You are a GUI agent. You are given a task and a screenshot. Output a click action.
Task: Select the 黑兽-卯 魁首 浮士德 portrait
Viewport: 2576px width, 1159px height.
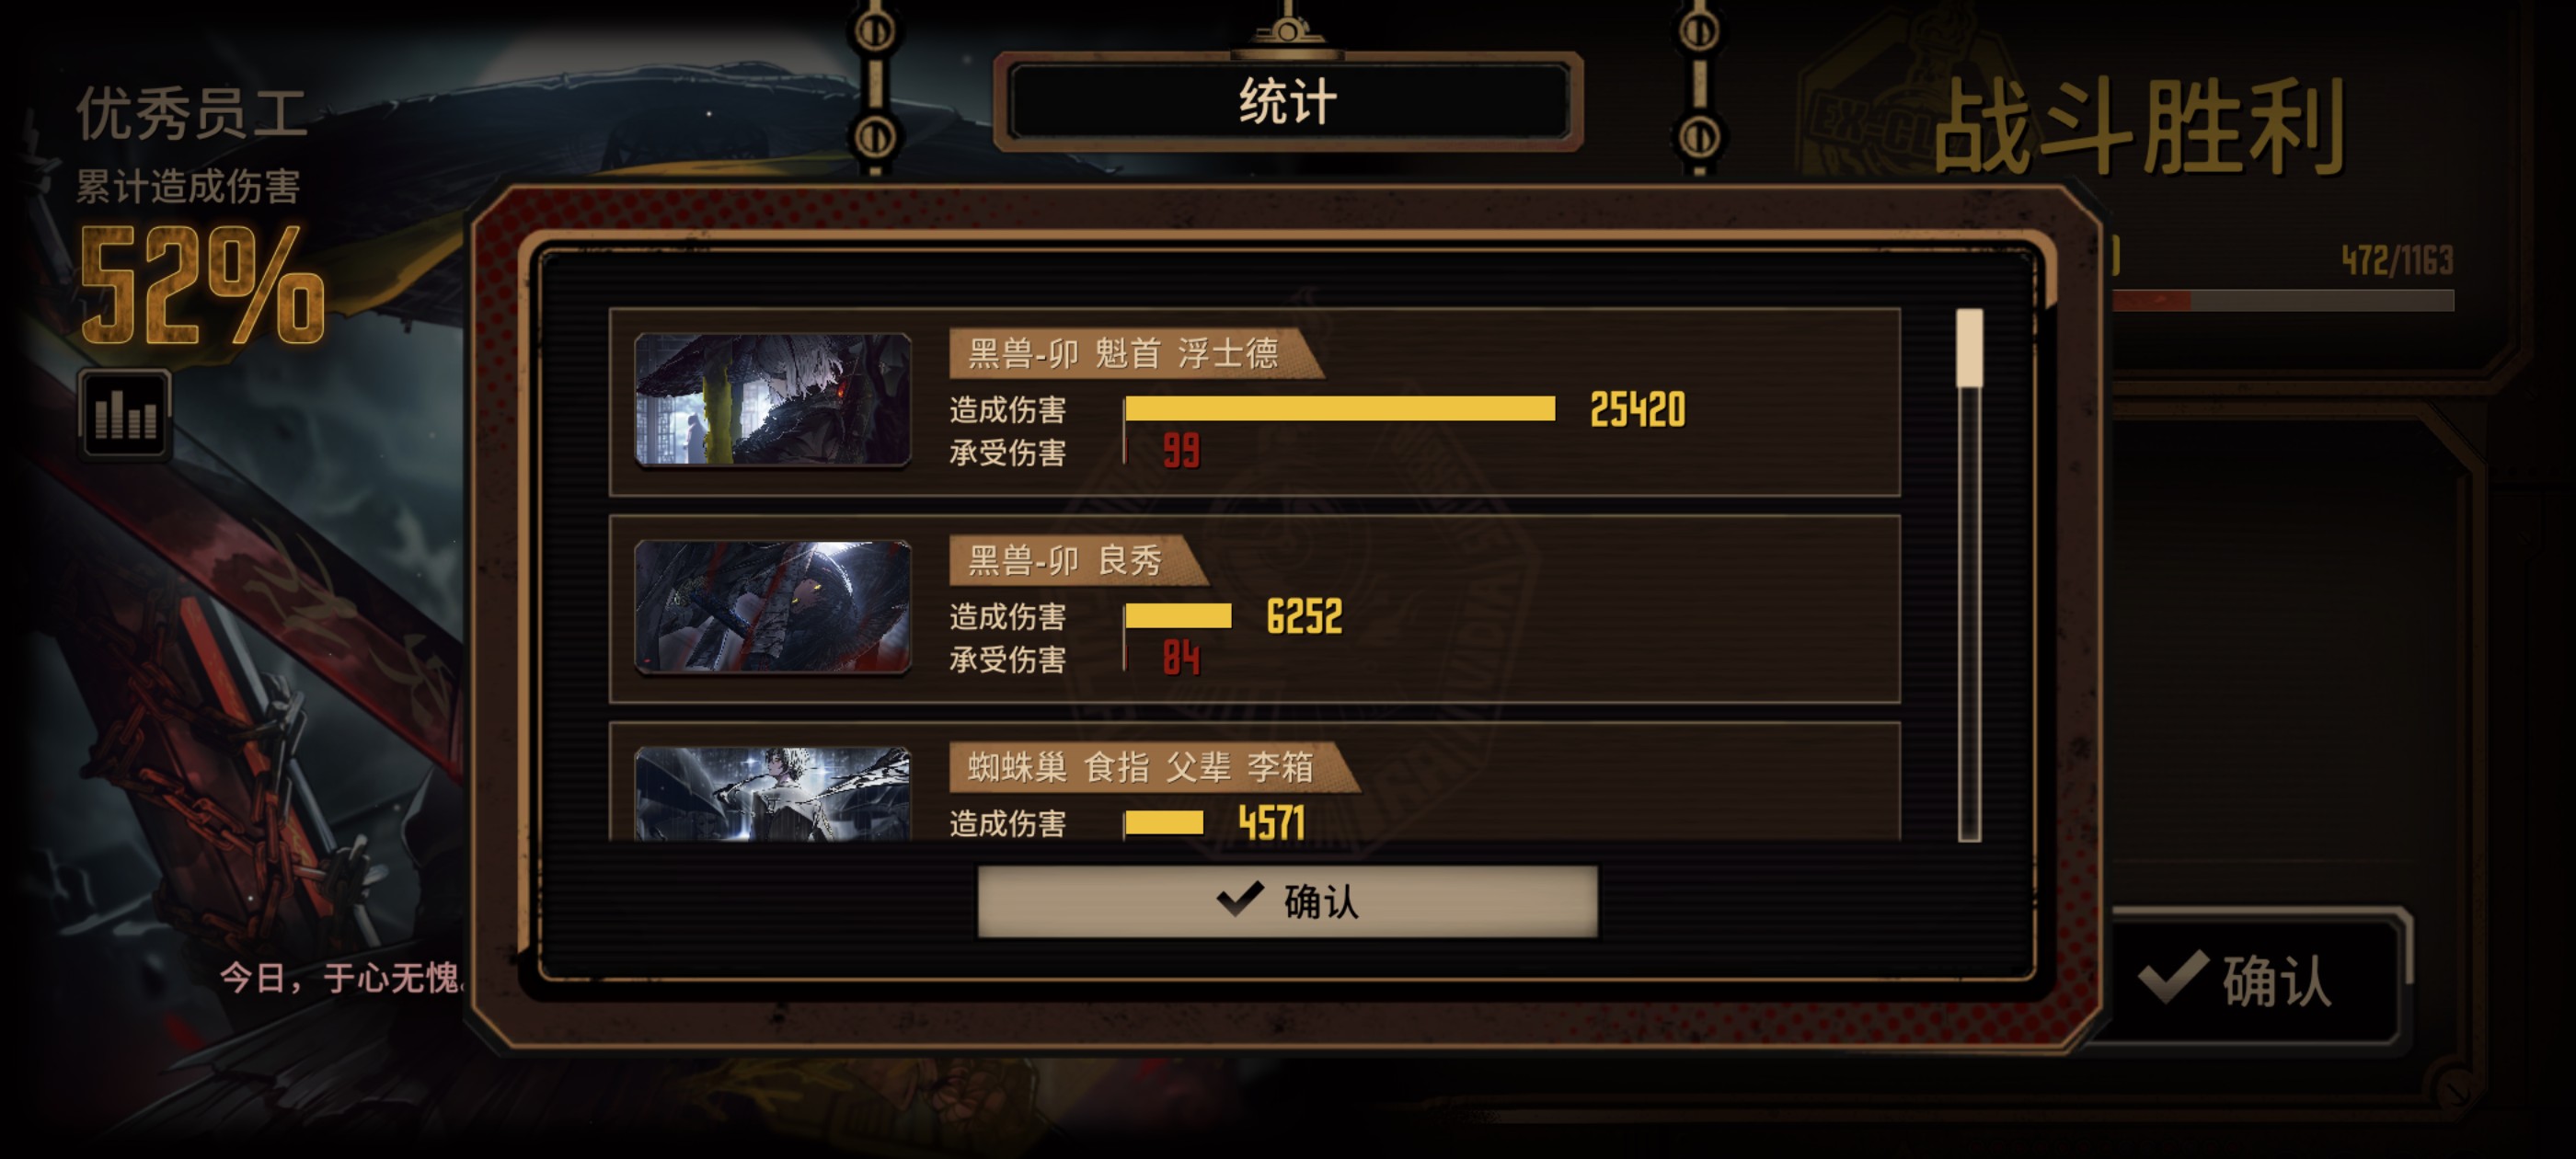772,400
